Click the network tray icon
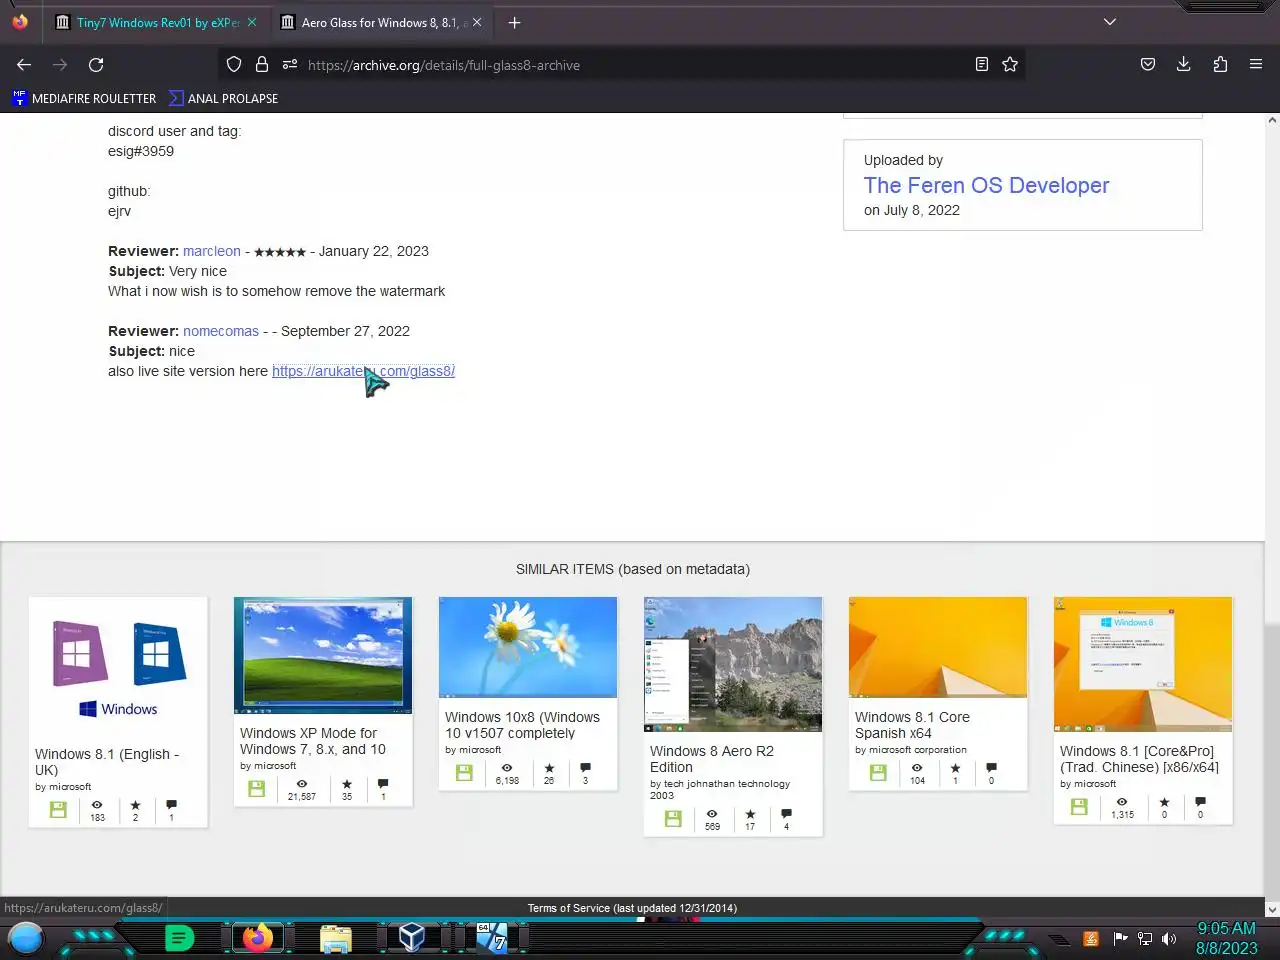This screenshot has height=960, width=1280. [1145, 939]
